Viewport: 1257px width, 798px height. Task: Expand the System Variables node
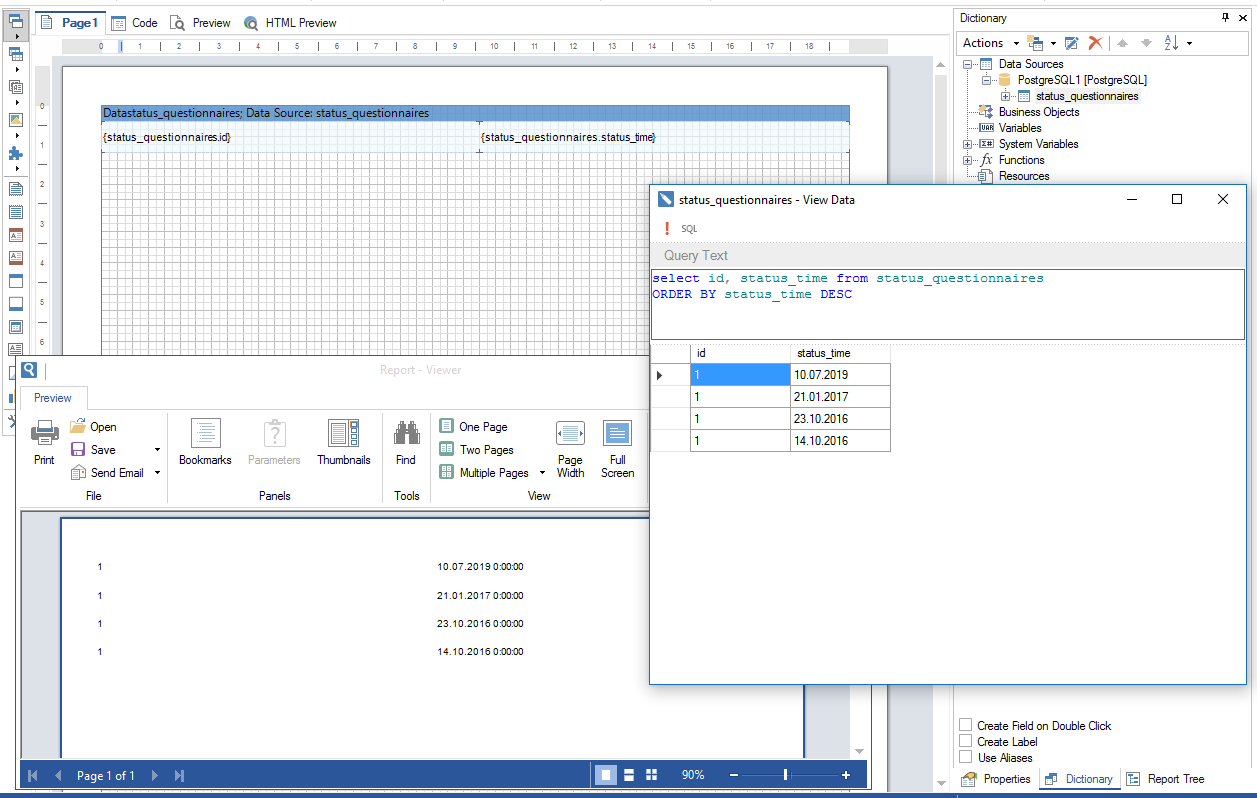point(968,144)
